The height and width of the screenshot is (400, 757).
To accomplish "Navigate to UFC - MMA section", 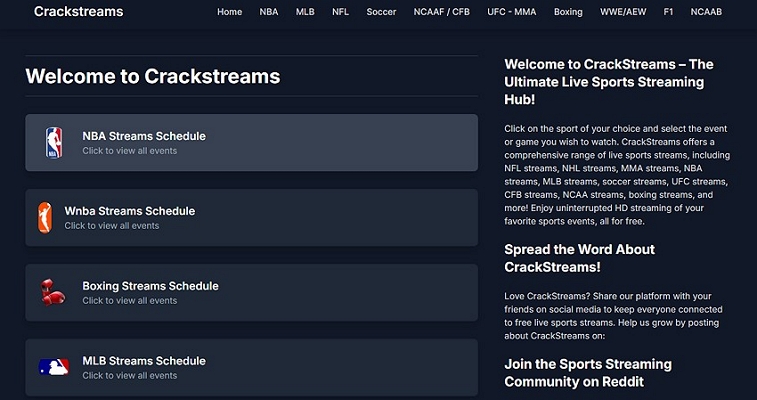I will (x=511, y=12).
